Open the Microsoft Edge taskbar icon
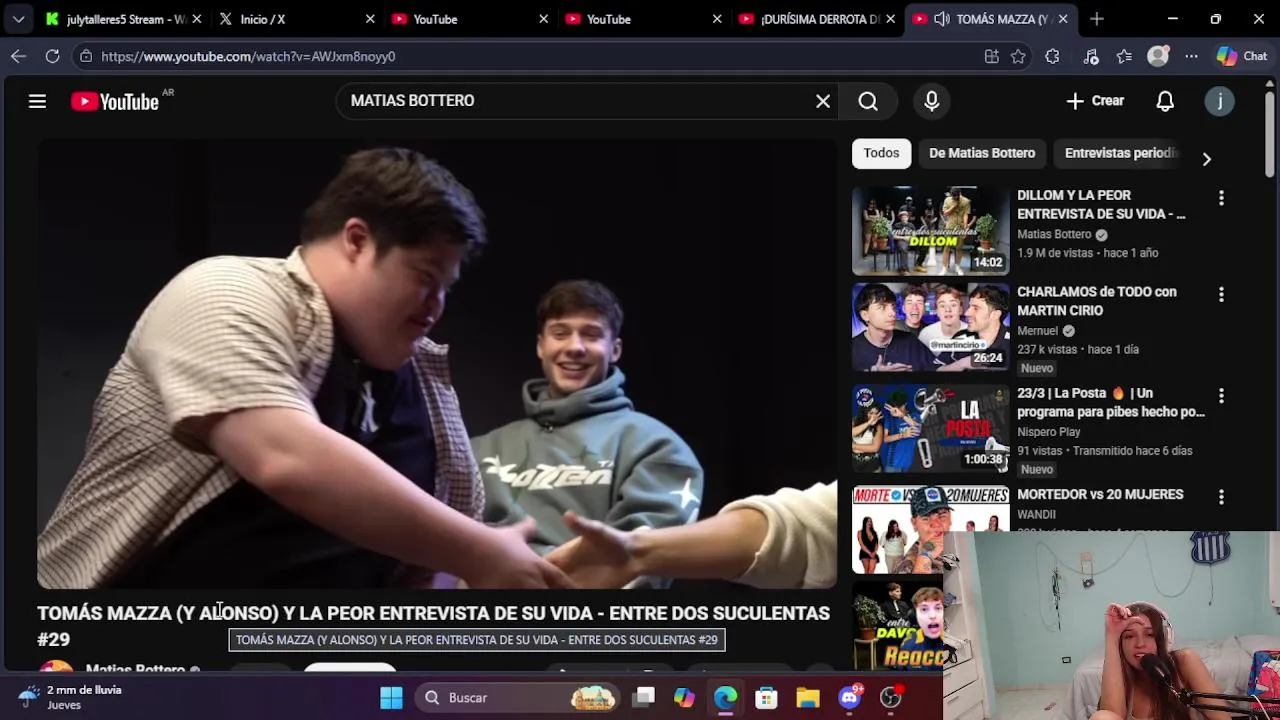This screenshot has height=720, width=1280. [x=726, y=697]
